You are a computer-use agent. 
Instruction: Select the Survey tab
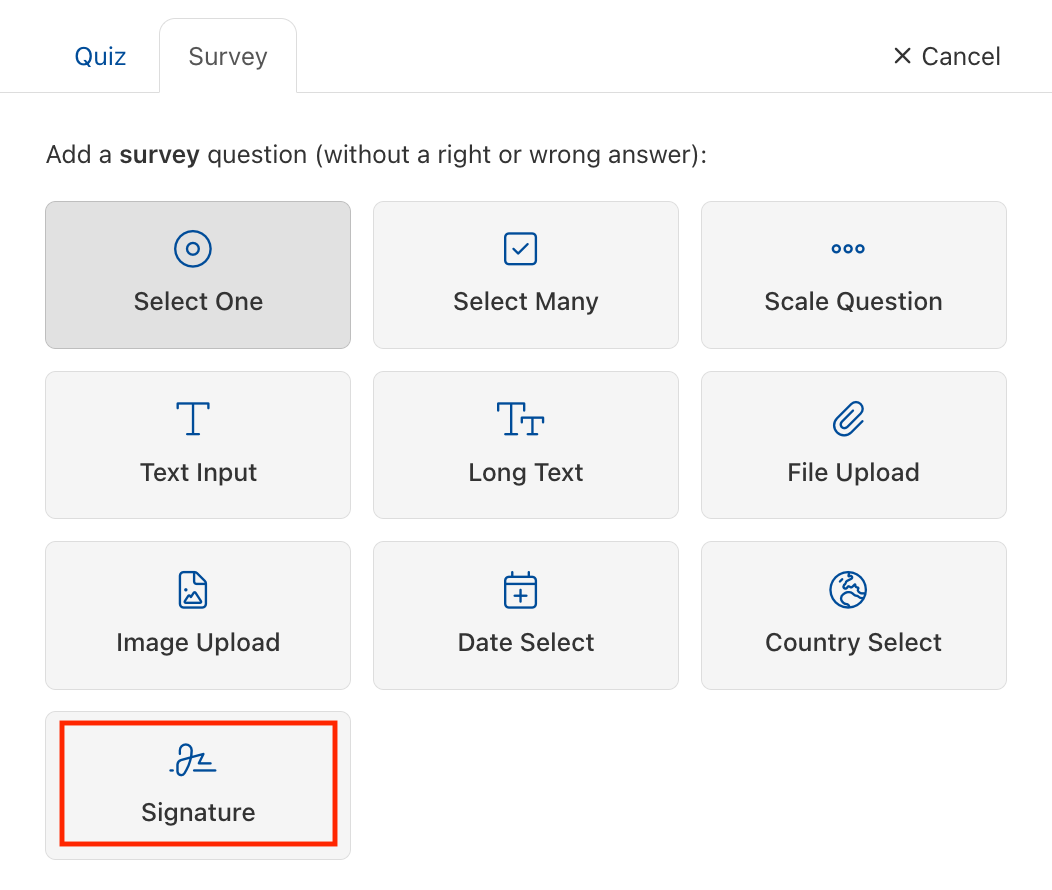228,56
